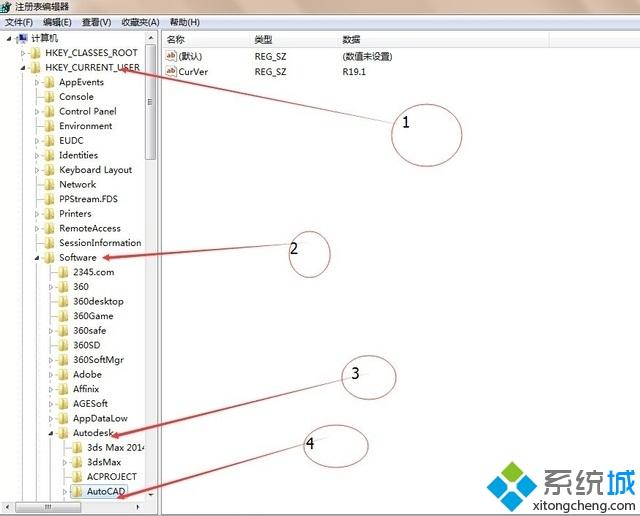Expand the 360 key
Viewport: 640px width, 516px height.
pos(51,287)
